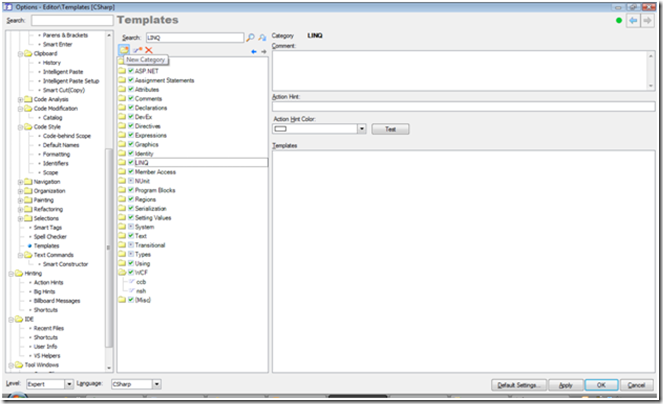Select Smart Tags in the options tree
Screen dimensions: 663x404
[x=48, y=228]
